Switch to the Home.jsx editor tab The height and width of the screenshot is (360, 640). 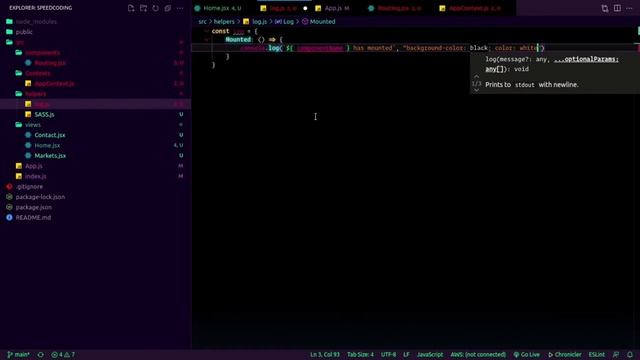218,8
